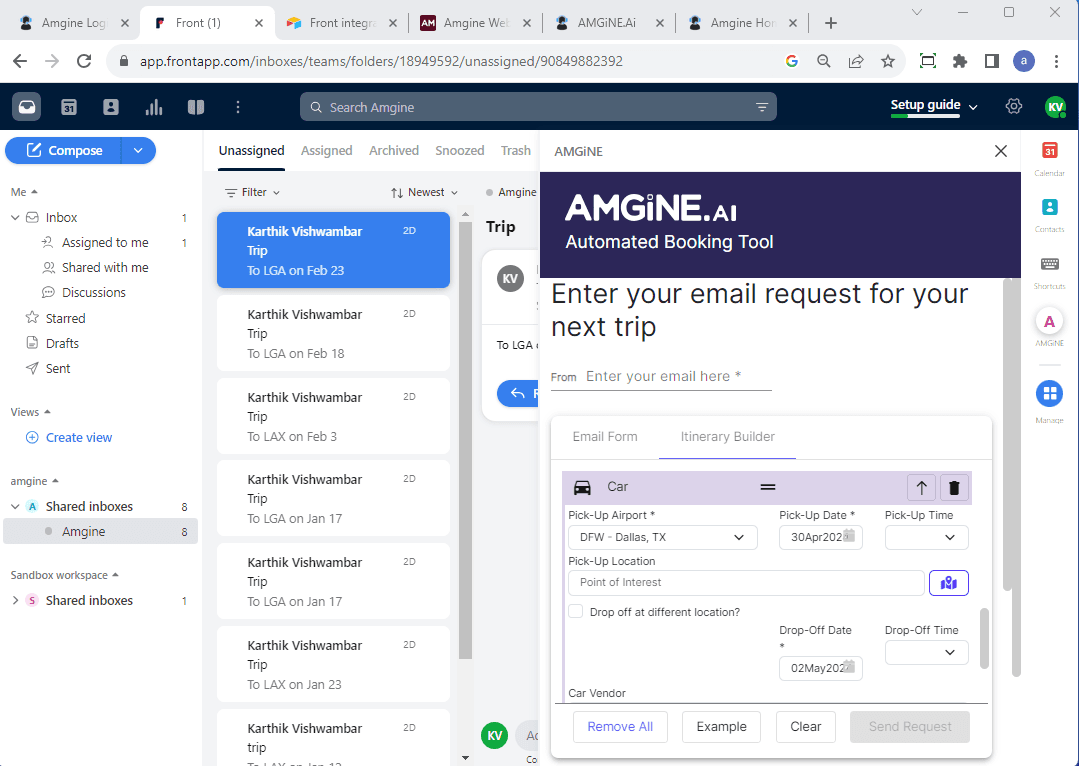This screenshot has height=766, width=1079.
Task: Open the map picker for Pick-Up Location
Action: [949, 583]
